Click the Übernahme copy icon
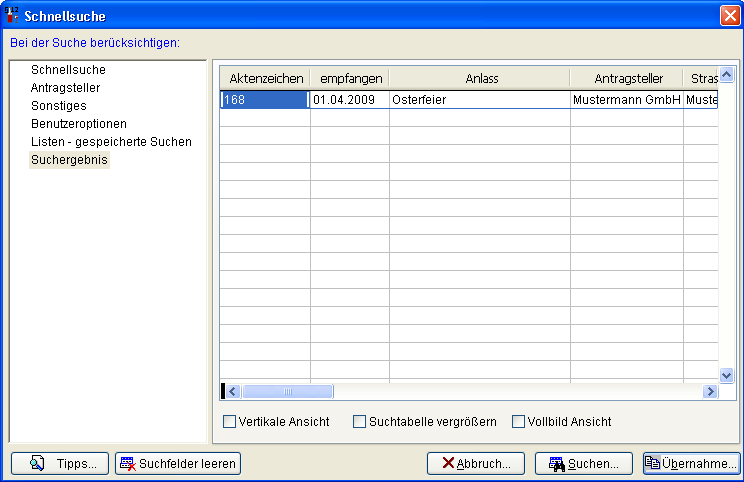This screenshot has width=744, height=482. (x=652, y=463)
